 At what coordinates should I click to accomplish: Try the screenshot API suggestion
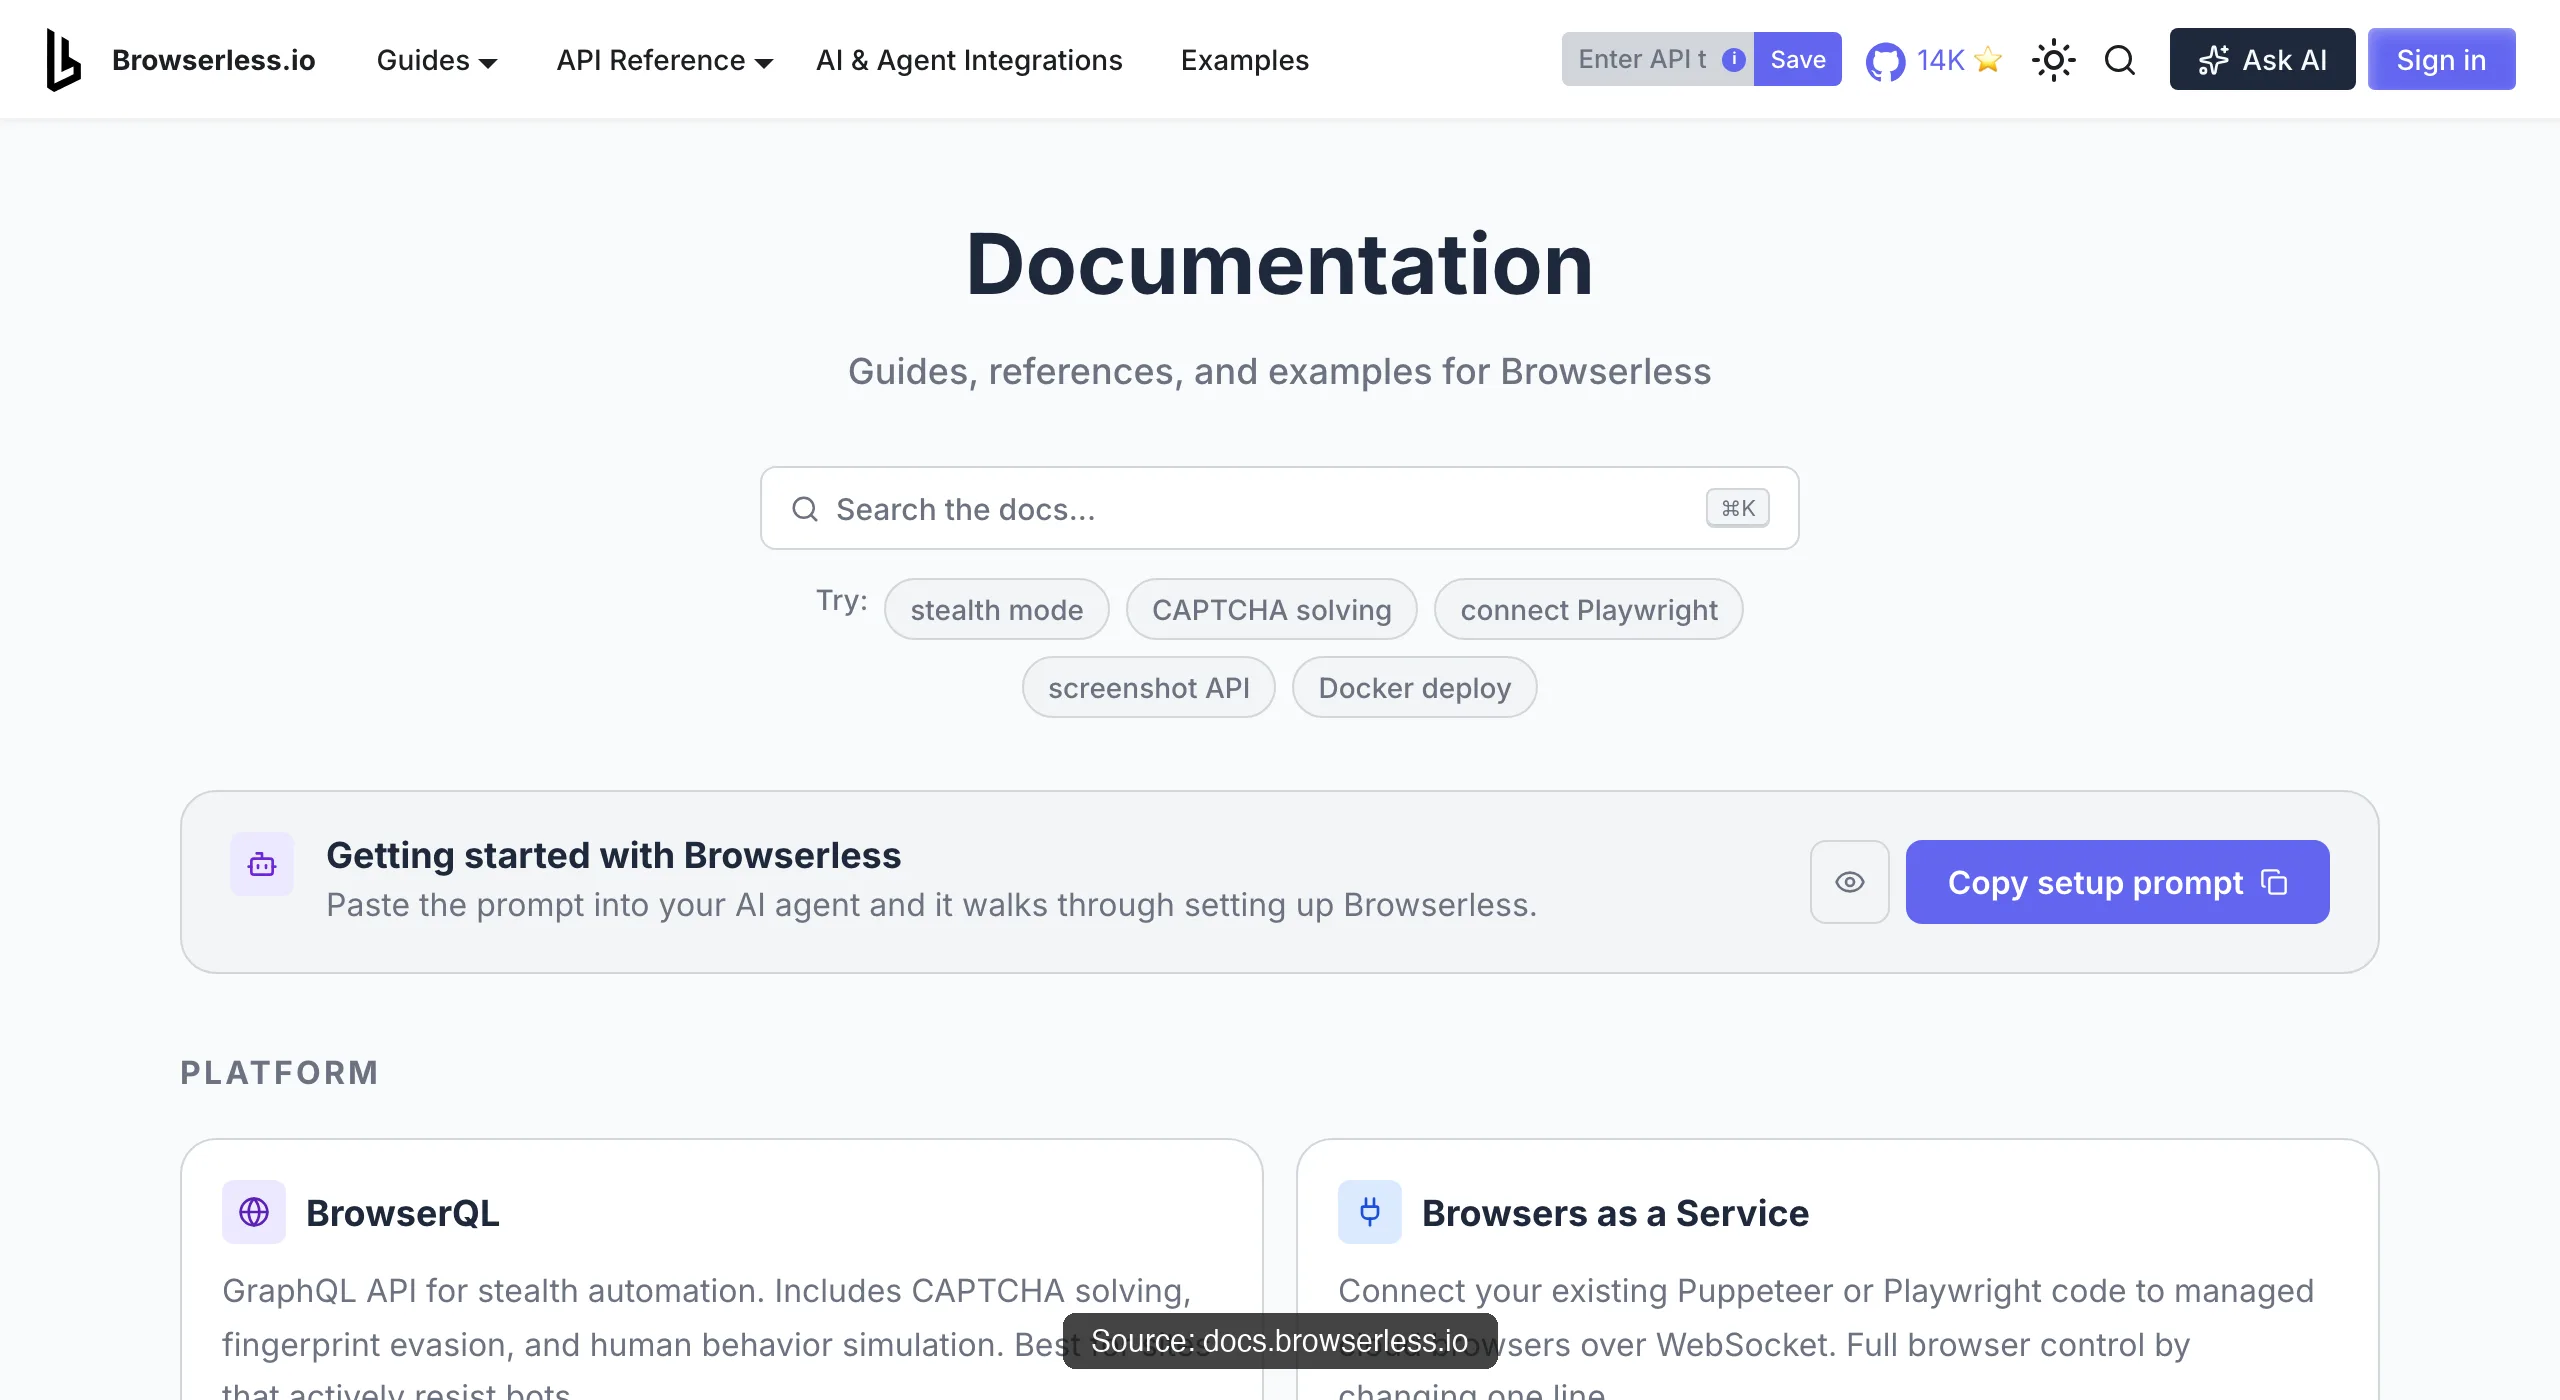pos(1148,687)
